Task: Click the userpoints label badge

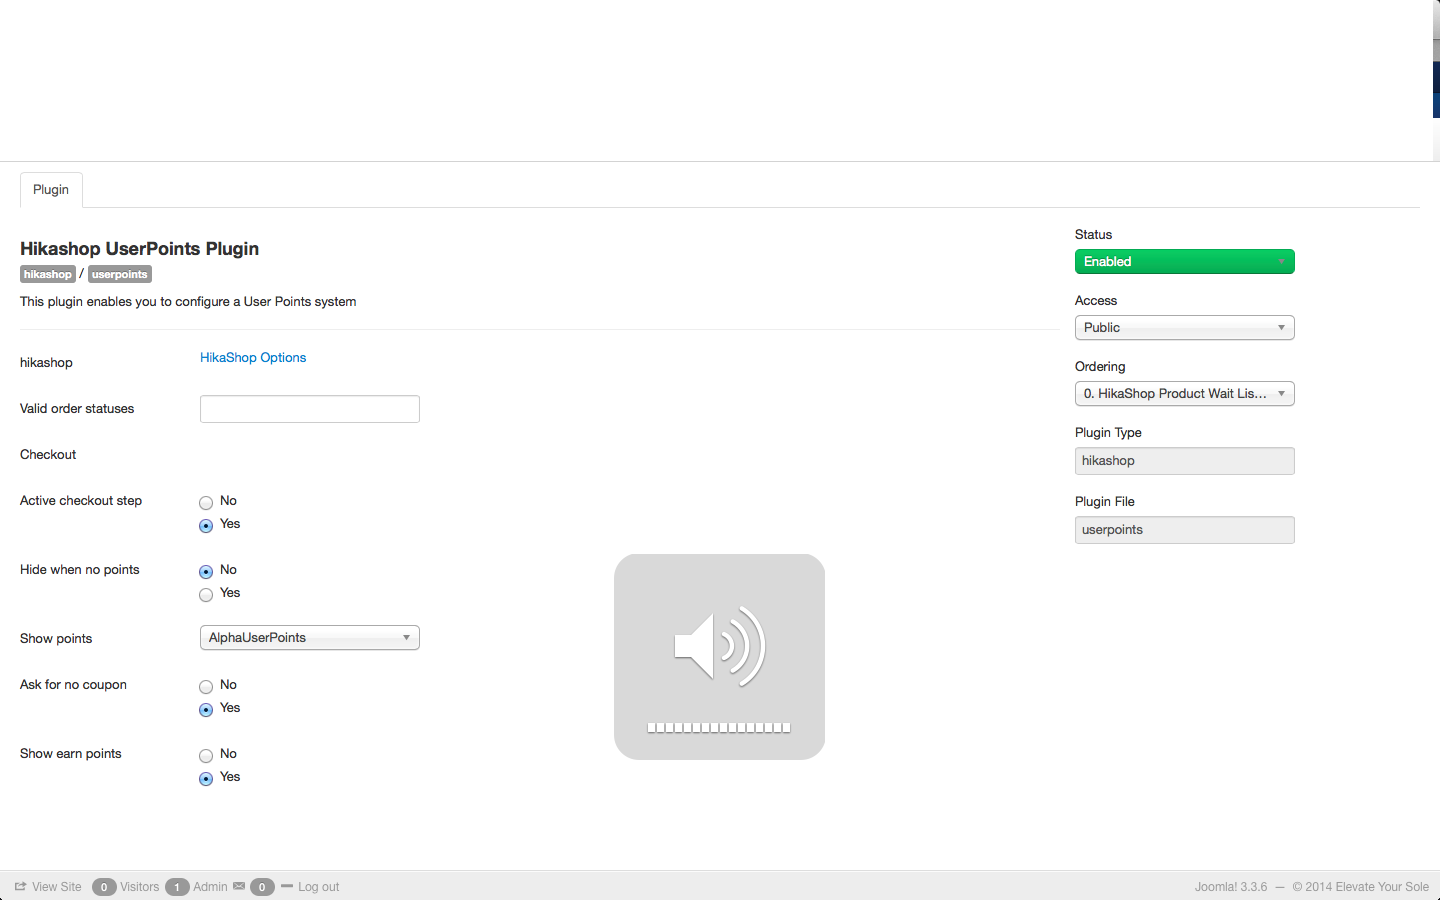Action: [120, 274]
